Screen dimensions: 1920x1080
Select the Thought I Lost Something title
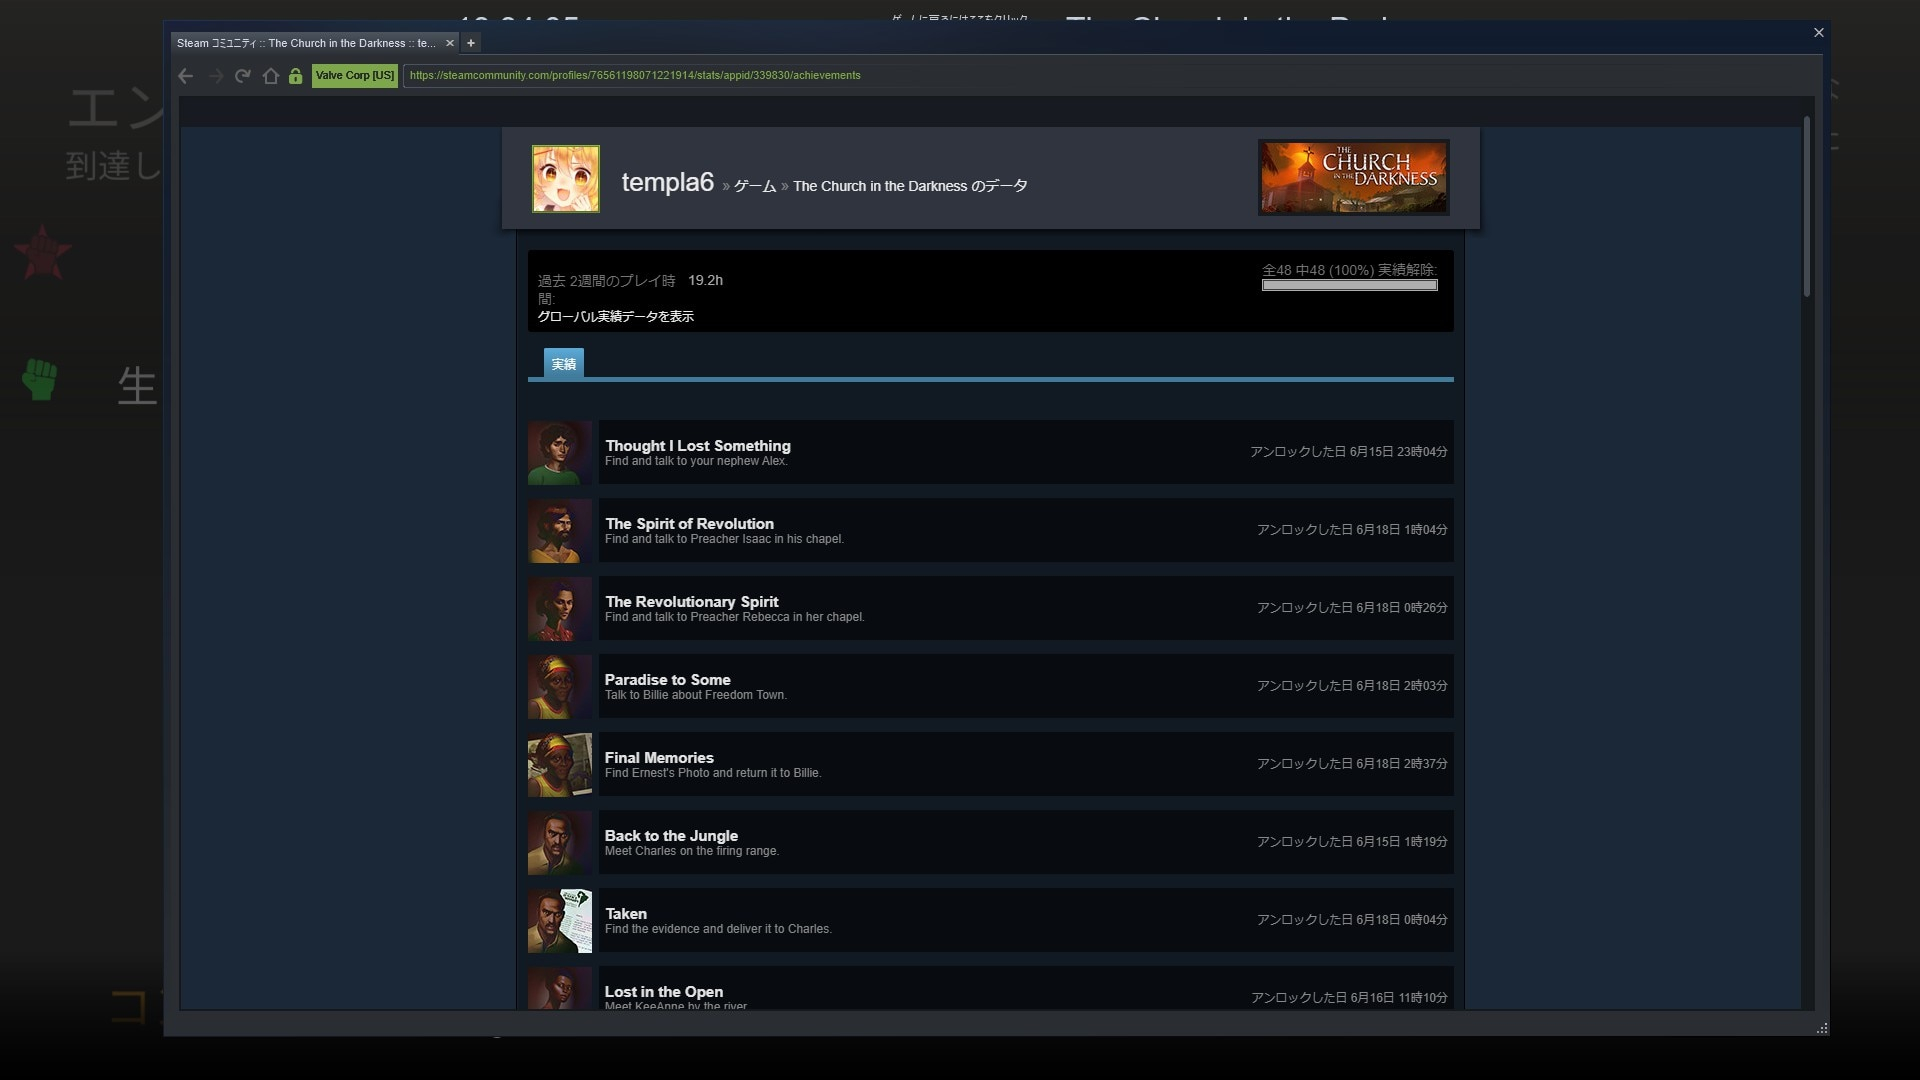pos(697,446)
